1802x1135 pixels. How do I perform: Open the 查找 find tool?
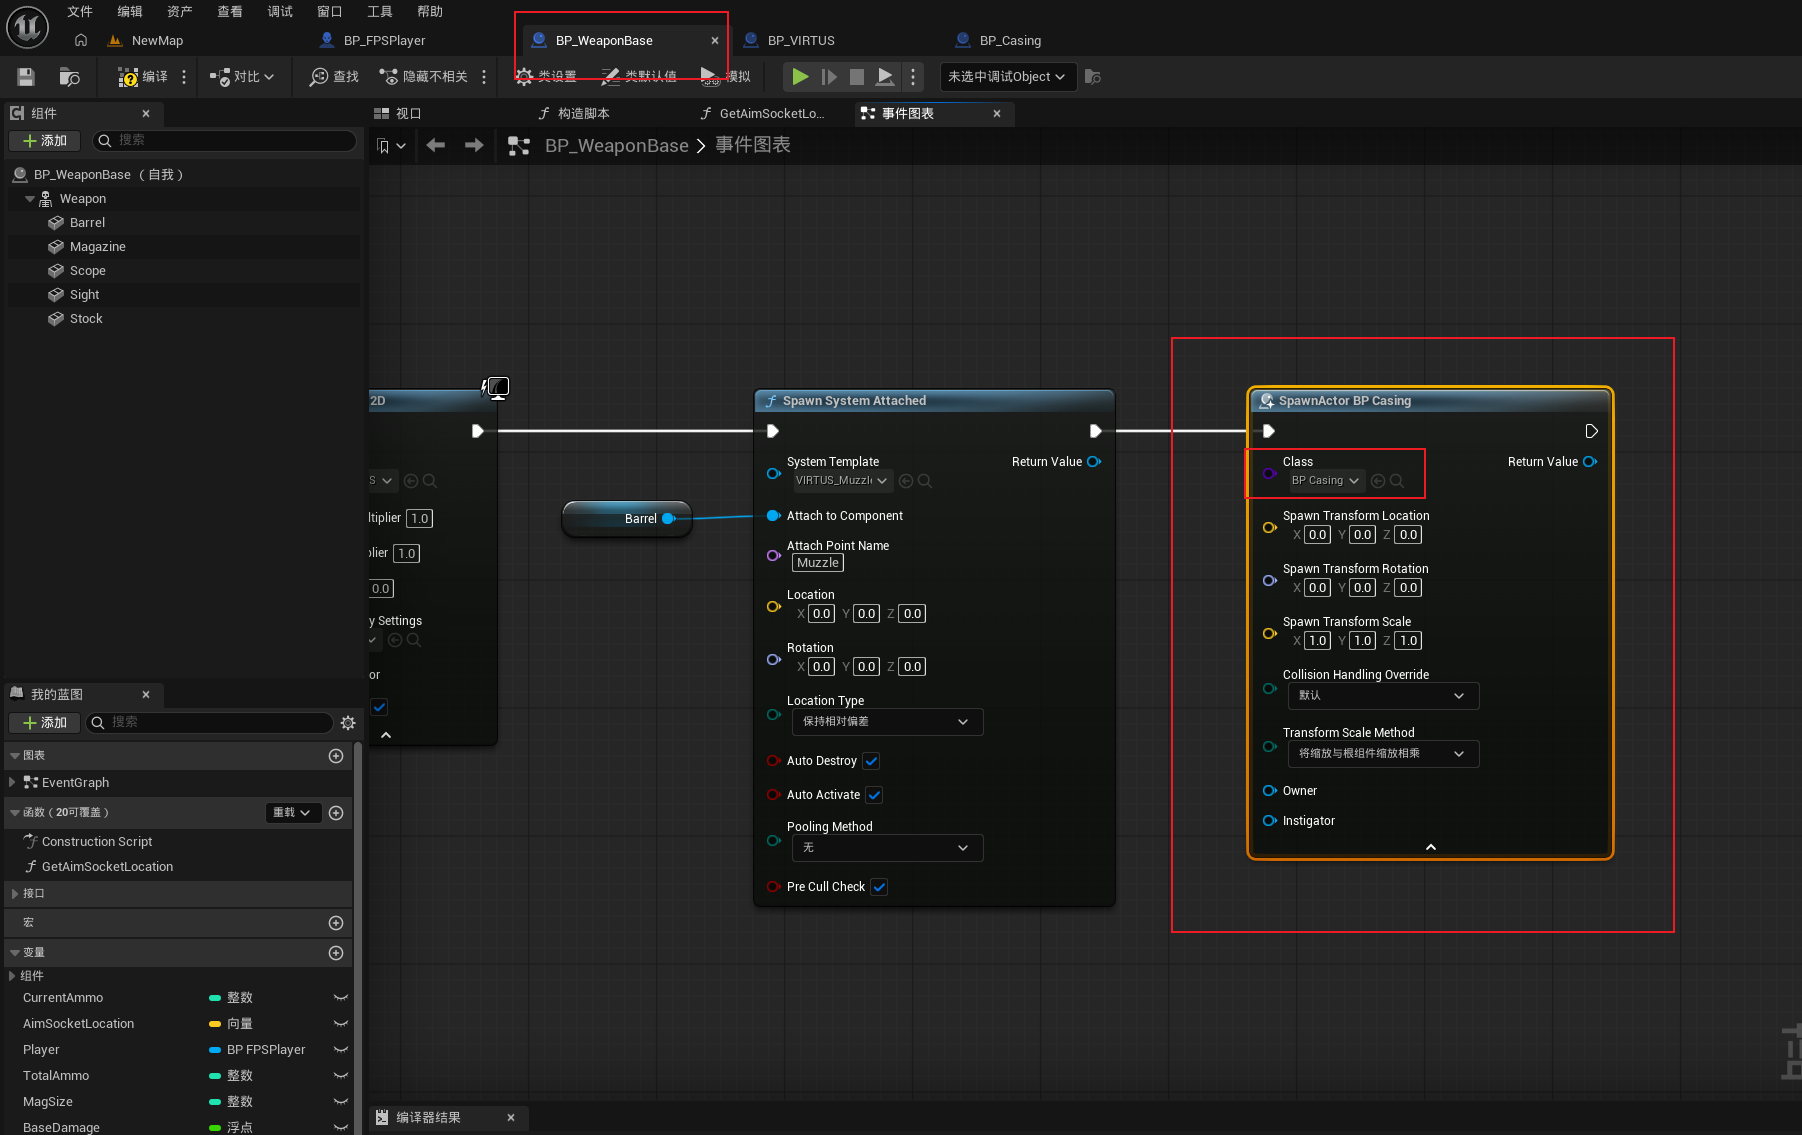(334, 77)
